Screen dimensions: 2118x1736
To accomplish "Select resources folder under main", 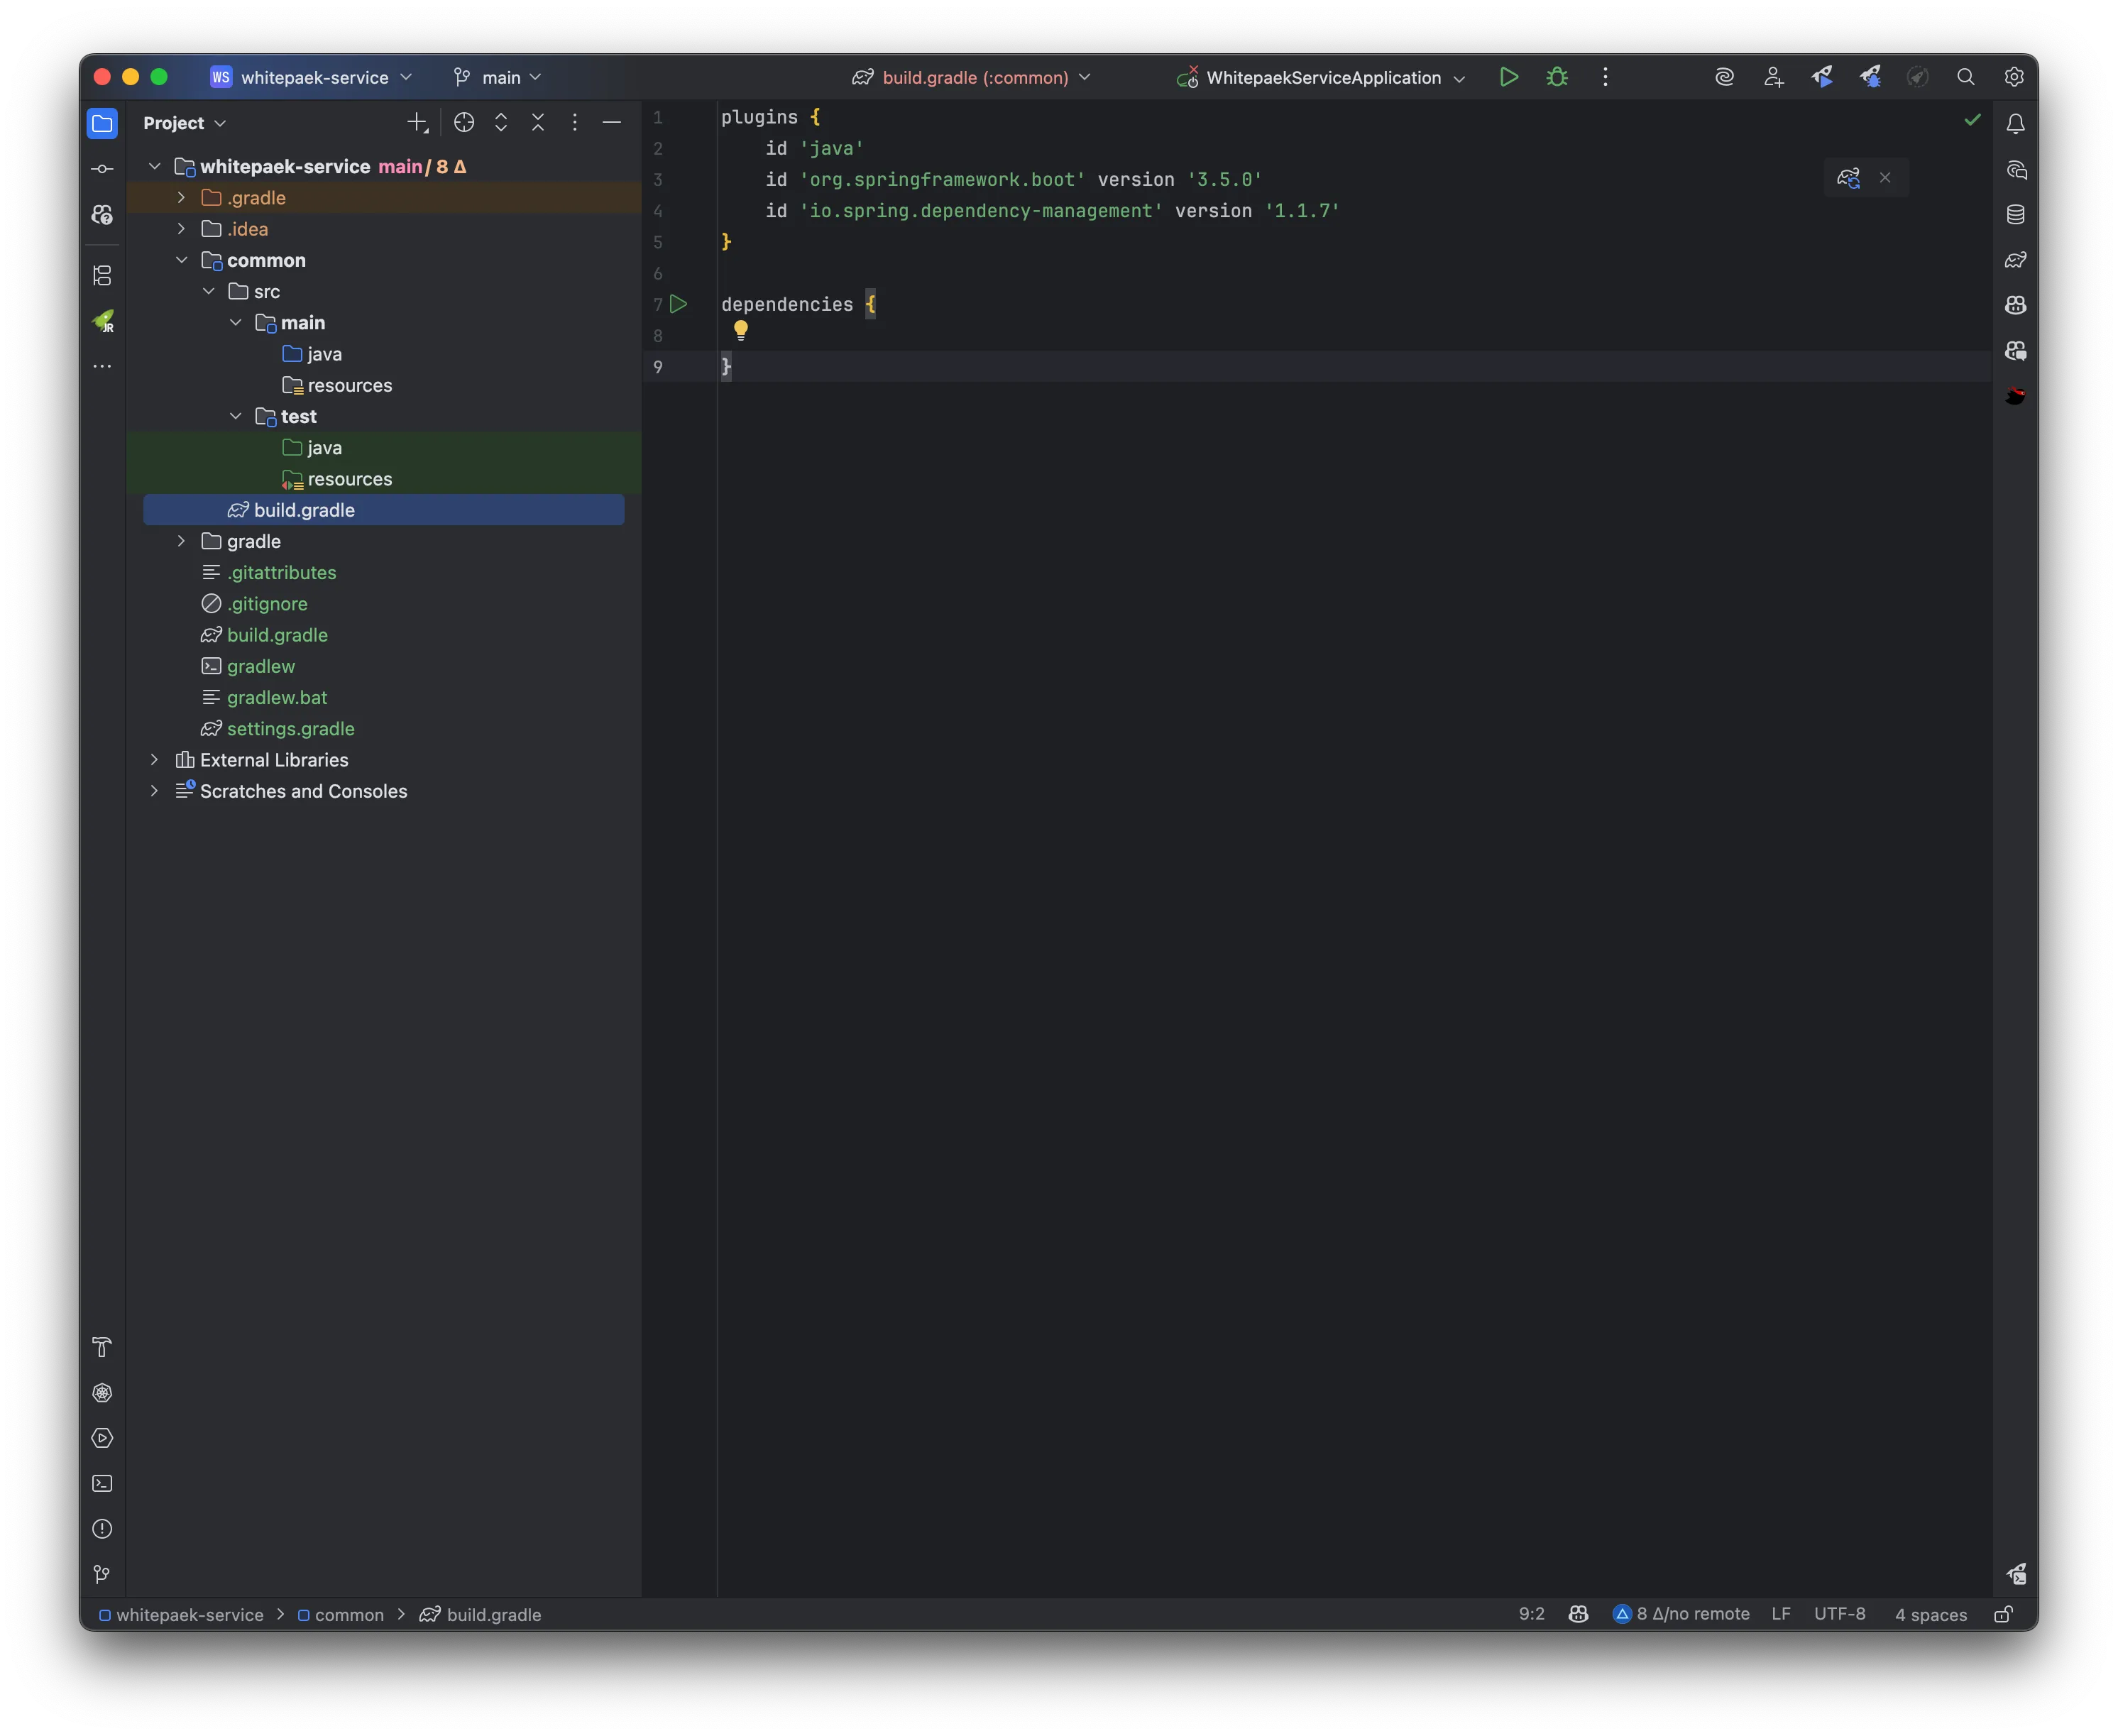I will [x=349, y=385].
